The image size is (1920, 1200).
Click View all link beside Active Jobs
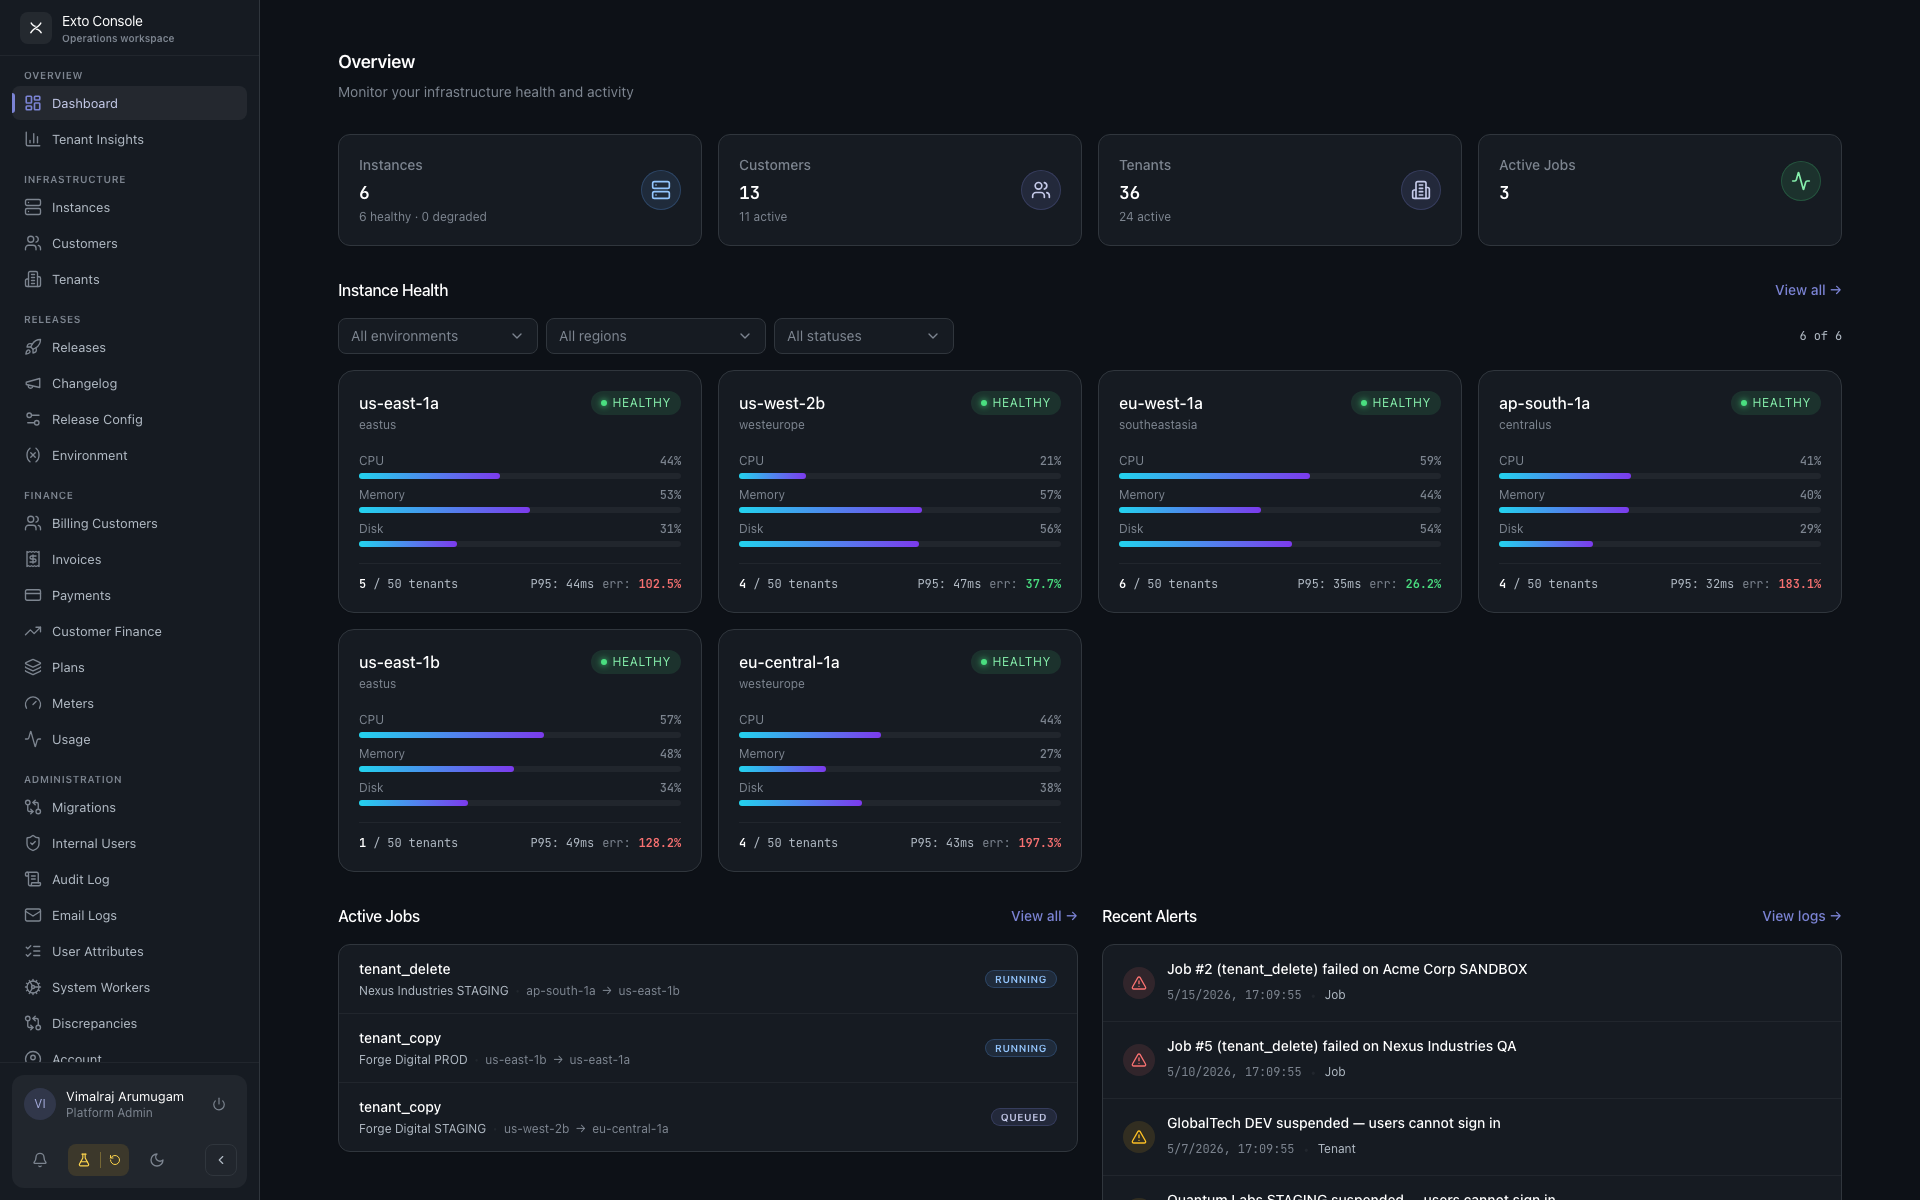[1044, 916]
